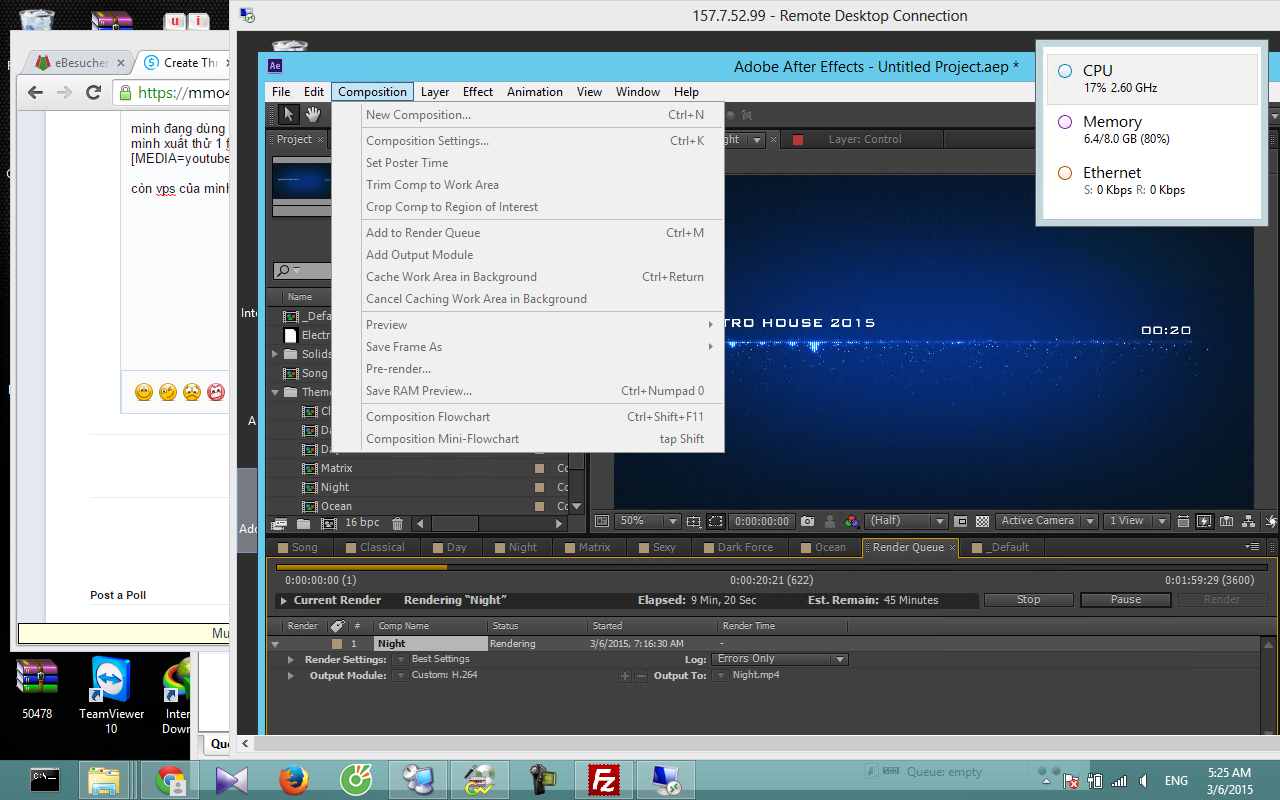
Task: Add output module with plus icon
Action: (625, 676)
